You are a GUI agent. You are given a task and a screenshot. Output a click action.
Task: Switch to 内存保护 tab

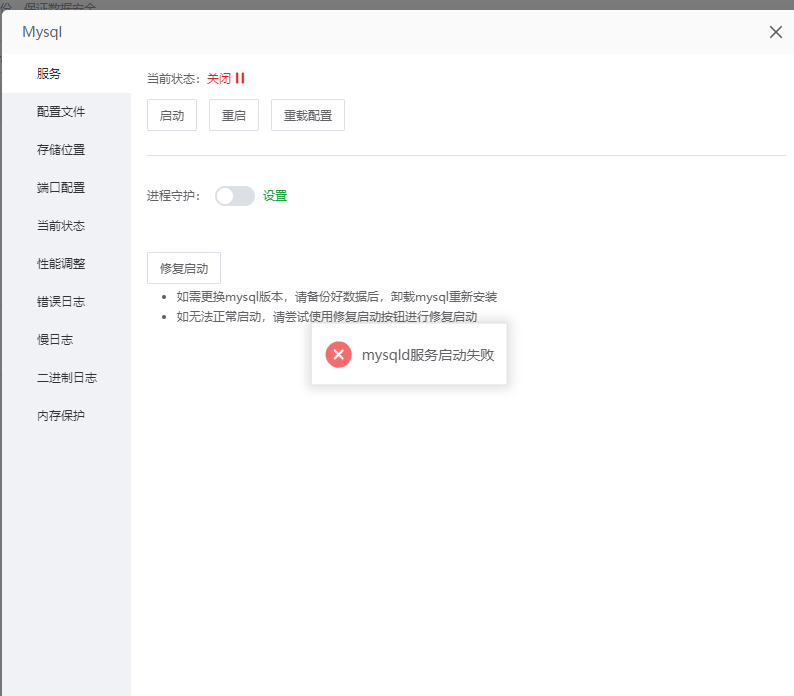point(66,415)
